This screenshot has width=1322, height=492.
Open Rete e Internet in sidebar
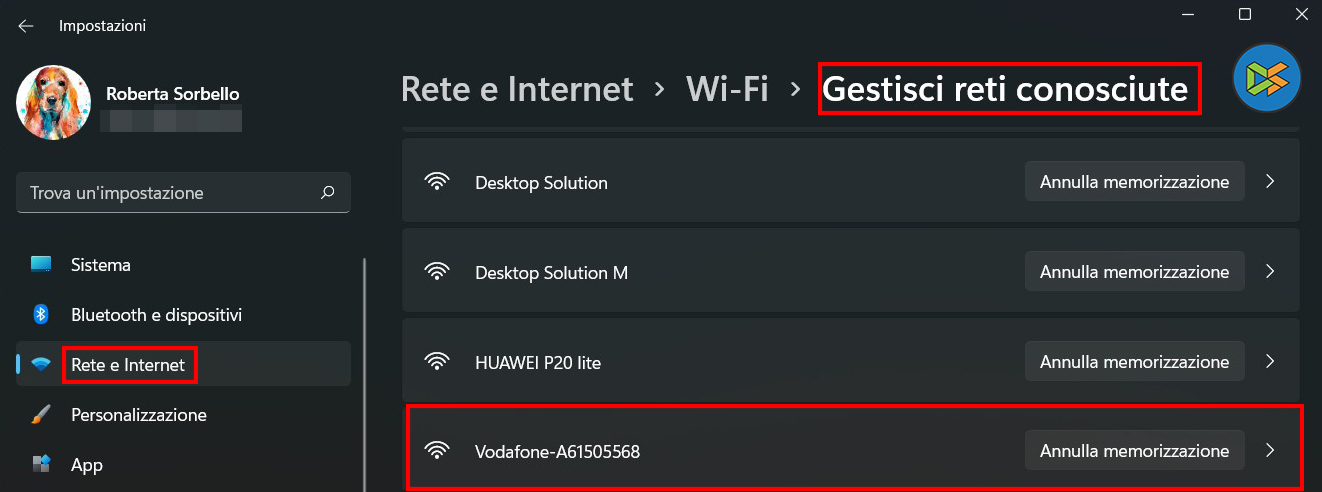(128, 365)
